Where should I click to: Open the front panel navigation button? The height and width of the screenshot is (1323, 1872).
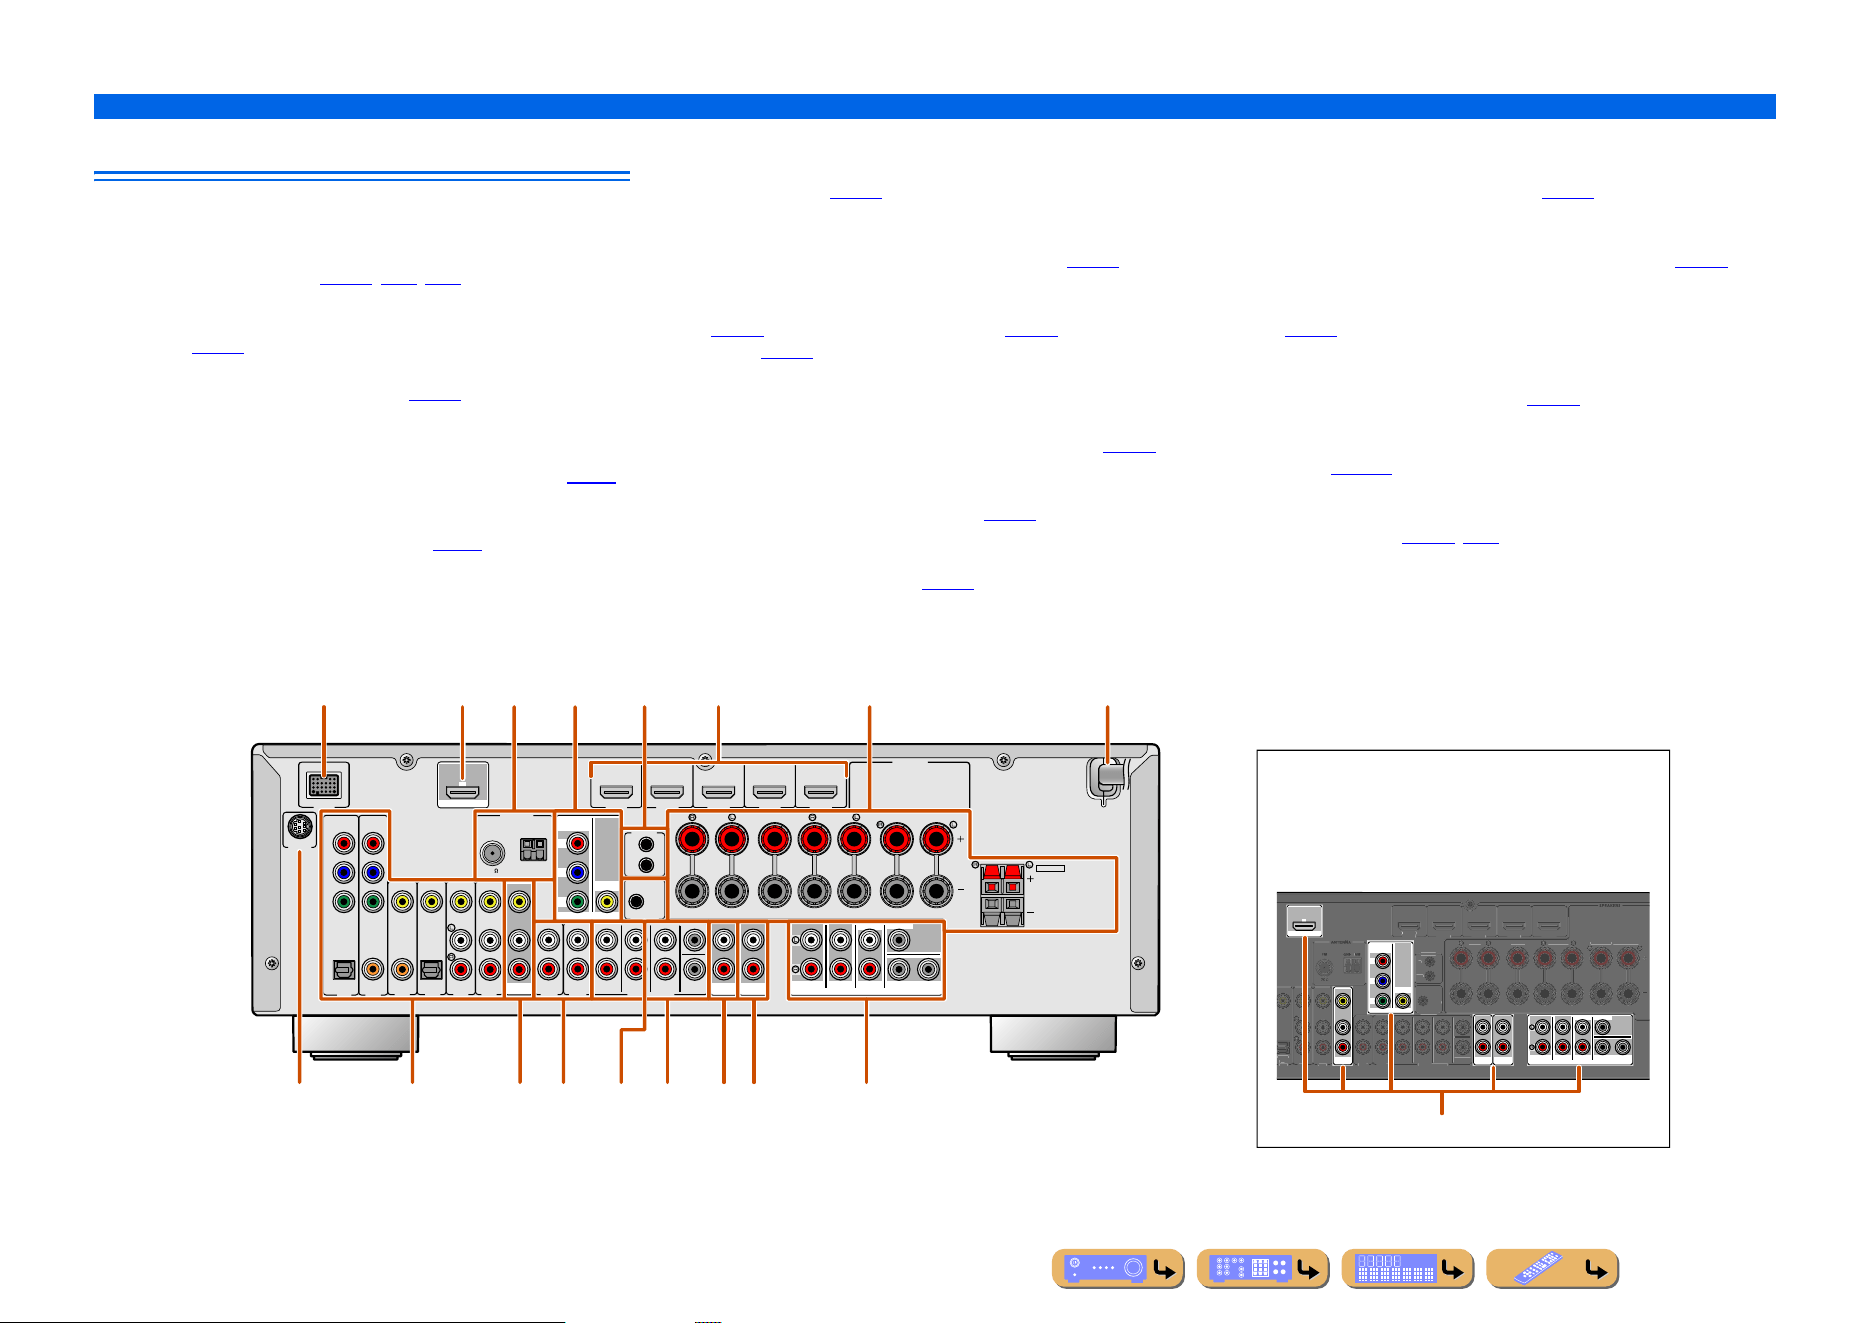click(1118, 1268)
